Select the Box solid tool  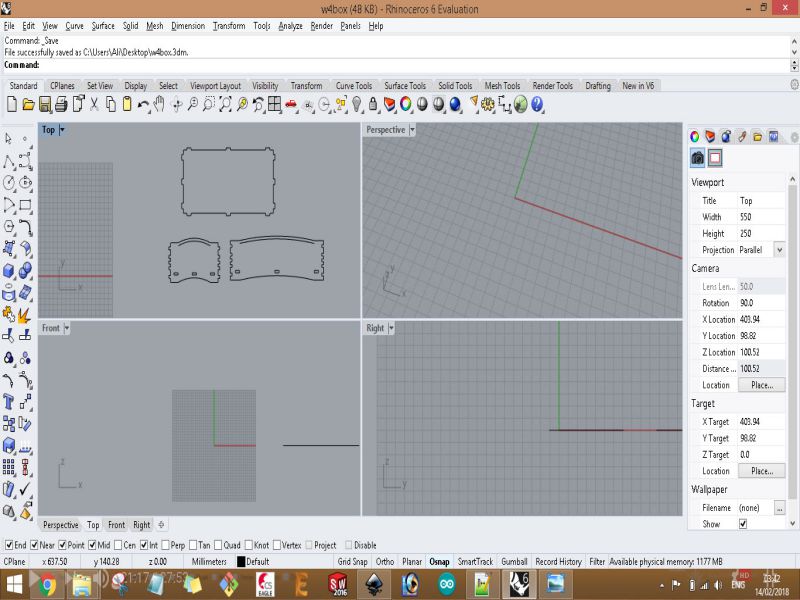[9, 270]
